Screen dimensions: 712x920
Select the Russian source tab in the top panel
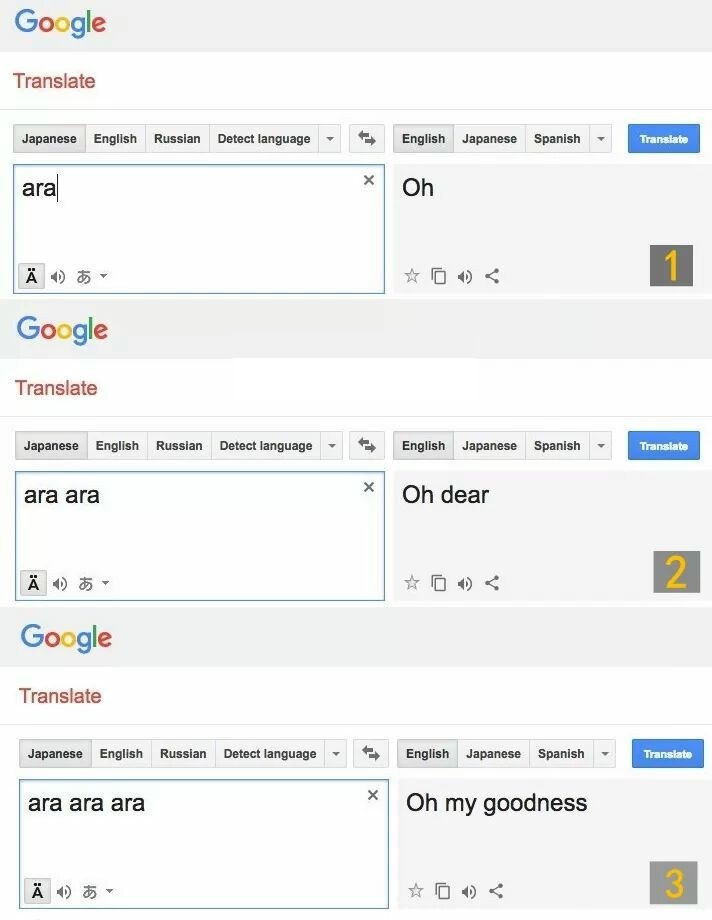coord(177,139)
